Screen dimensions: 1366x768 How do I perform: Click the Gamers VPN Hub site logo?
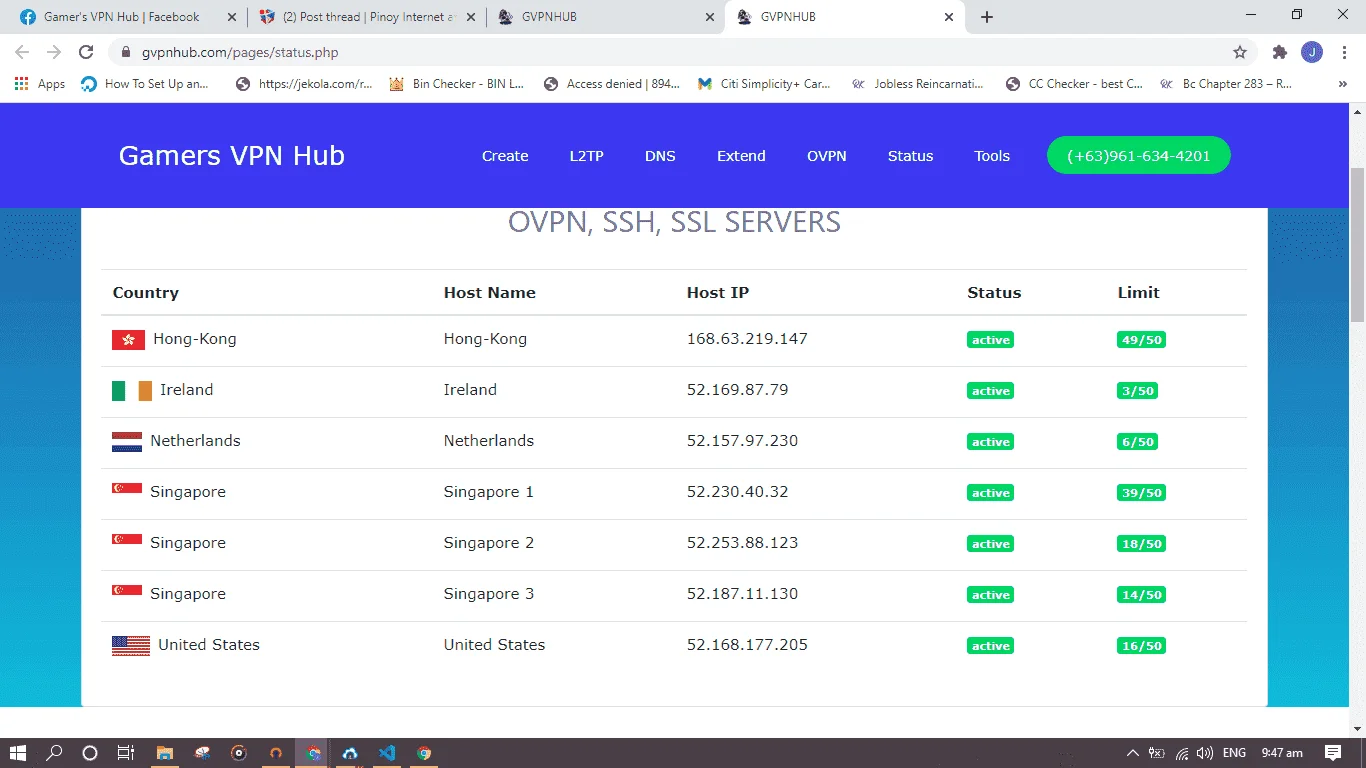(x=231, y=156)
